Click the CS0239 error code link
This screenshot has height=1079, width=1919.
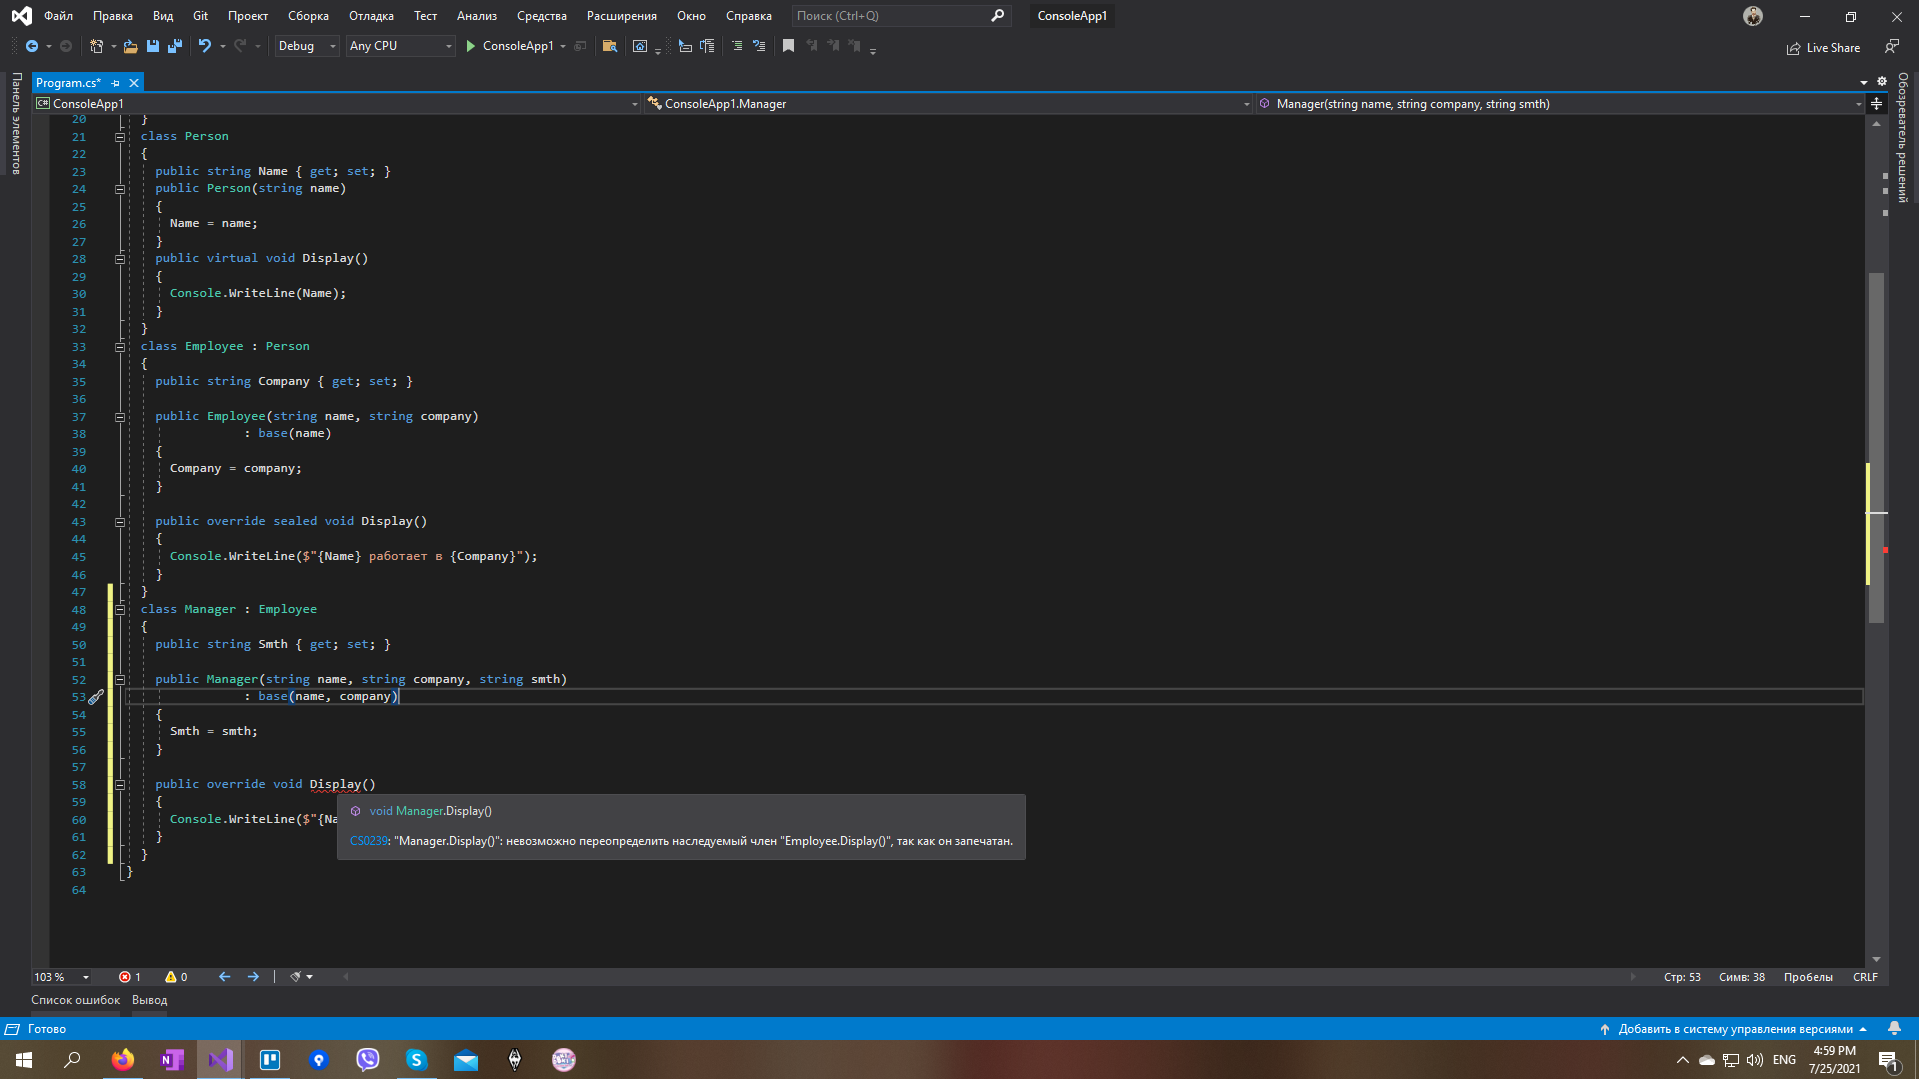[x=368, y=841]
